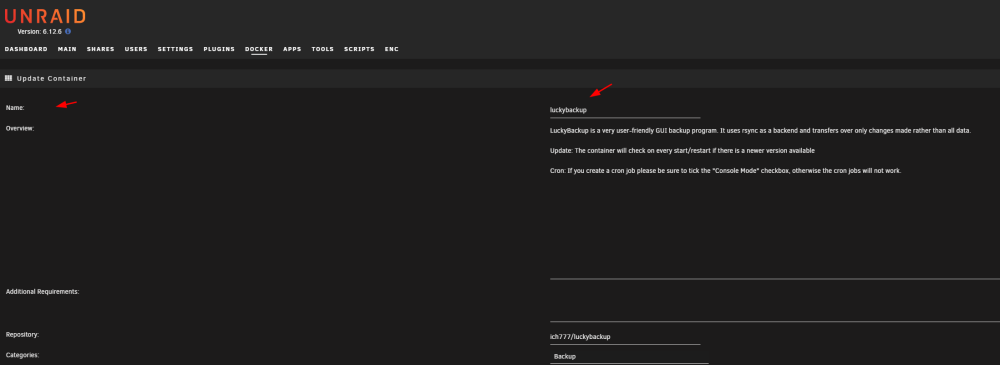Open the Settings page
Viewport: 1000px width, 365px height.
point(175,49)
